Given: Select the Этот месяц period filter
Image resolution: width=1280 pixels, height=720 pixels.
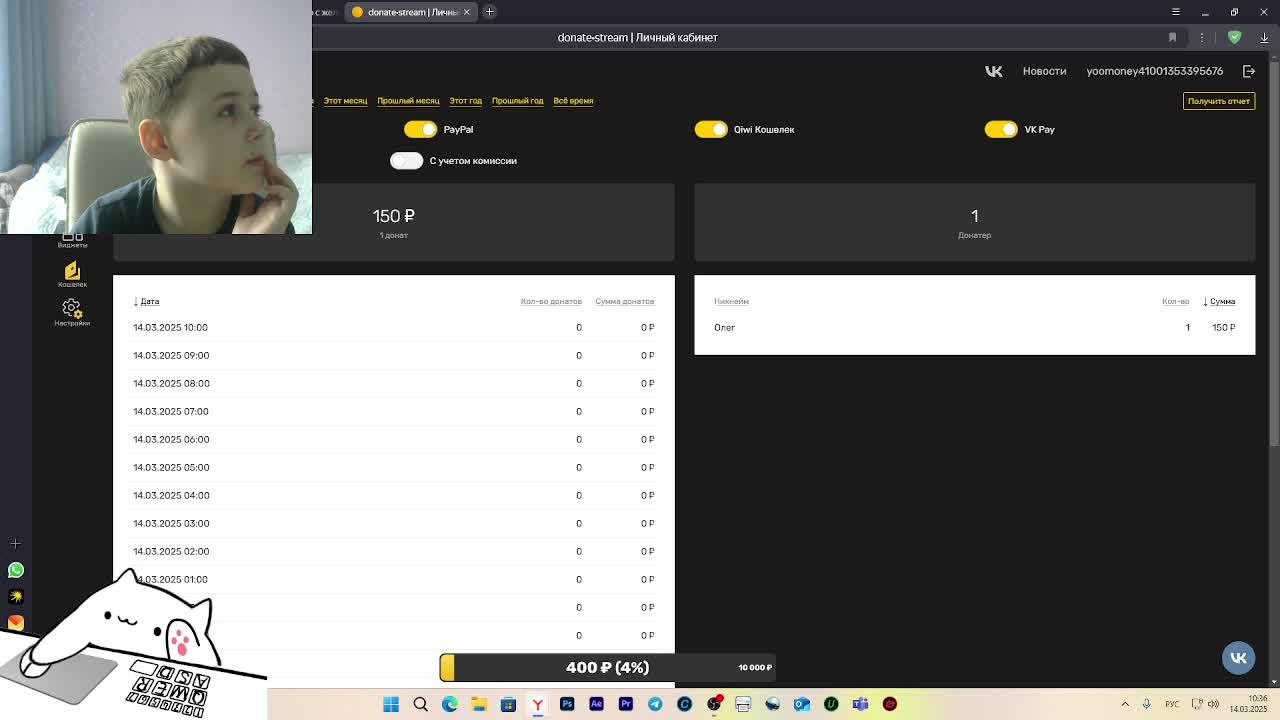Looking at the screenshot, I should 345,101.
